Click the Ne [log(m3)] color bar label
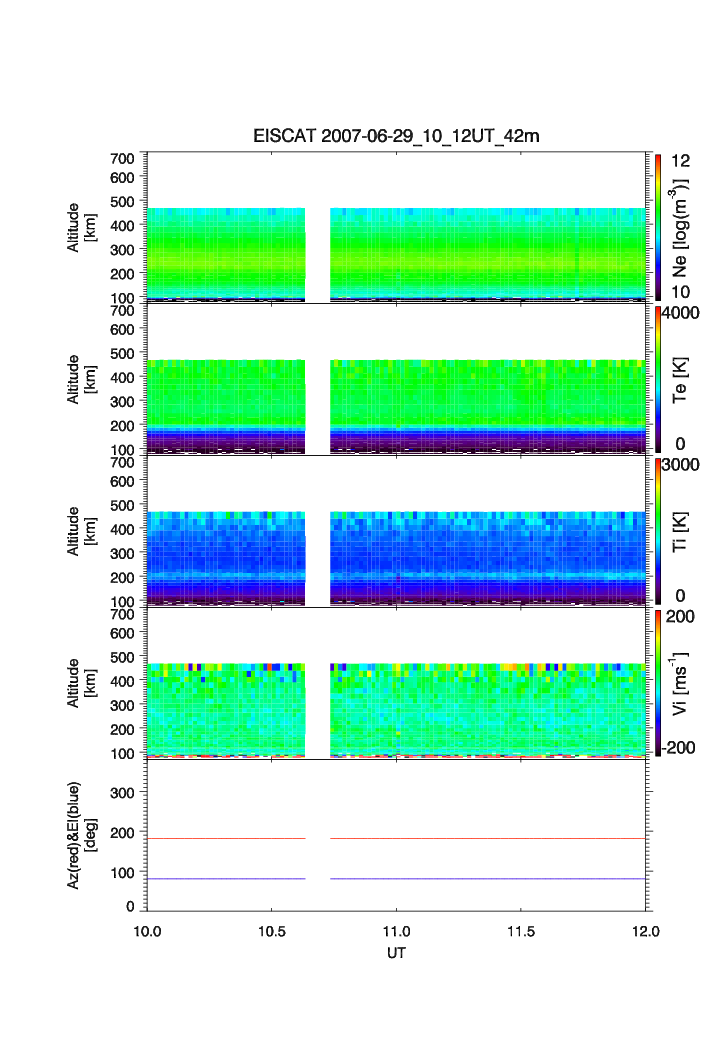This screenshot has height=1063, width=708. click(682, 227)
